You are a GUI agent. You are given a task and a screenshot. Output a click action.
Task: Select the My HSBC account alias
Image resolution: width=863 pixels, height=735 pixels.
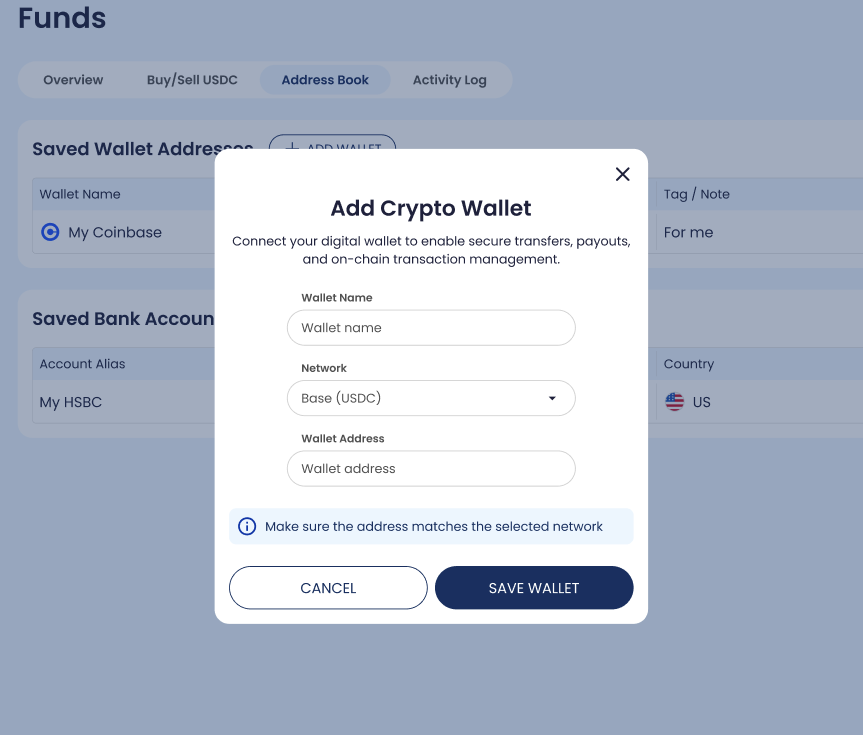(x=71, y=402)
